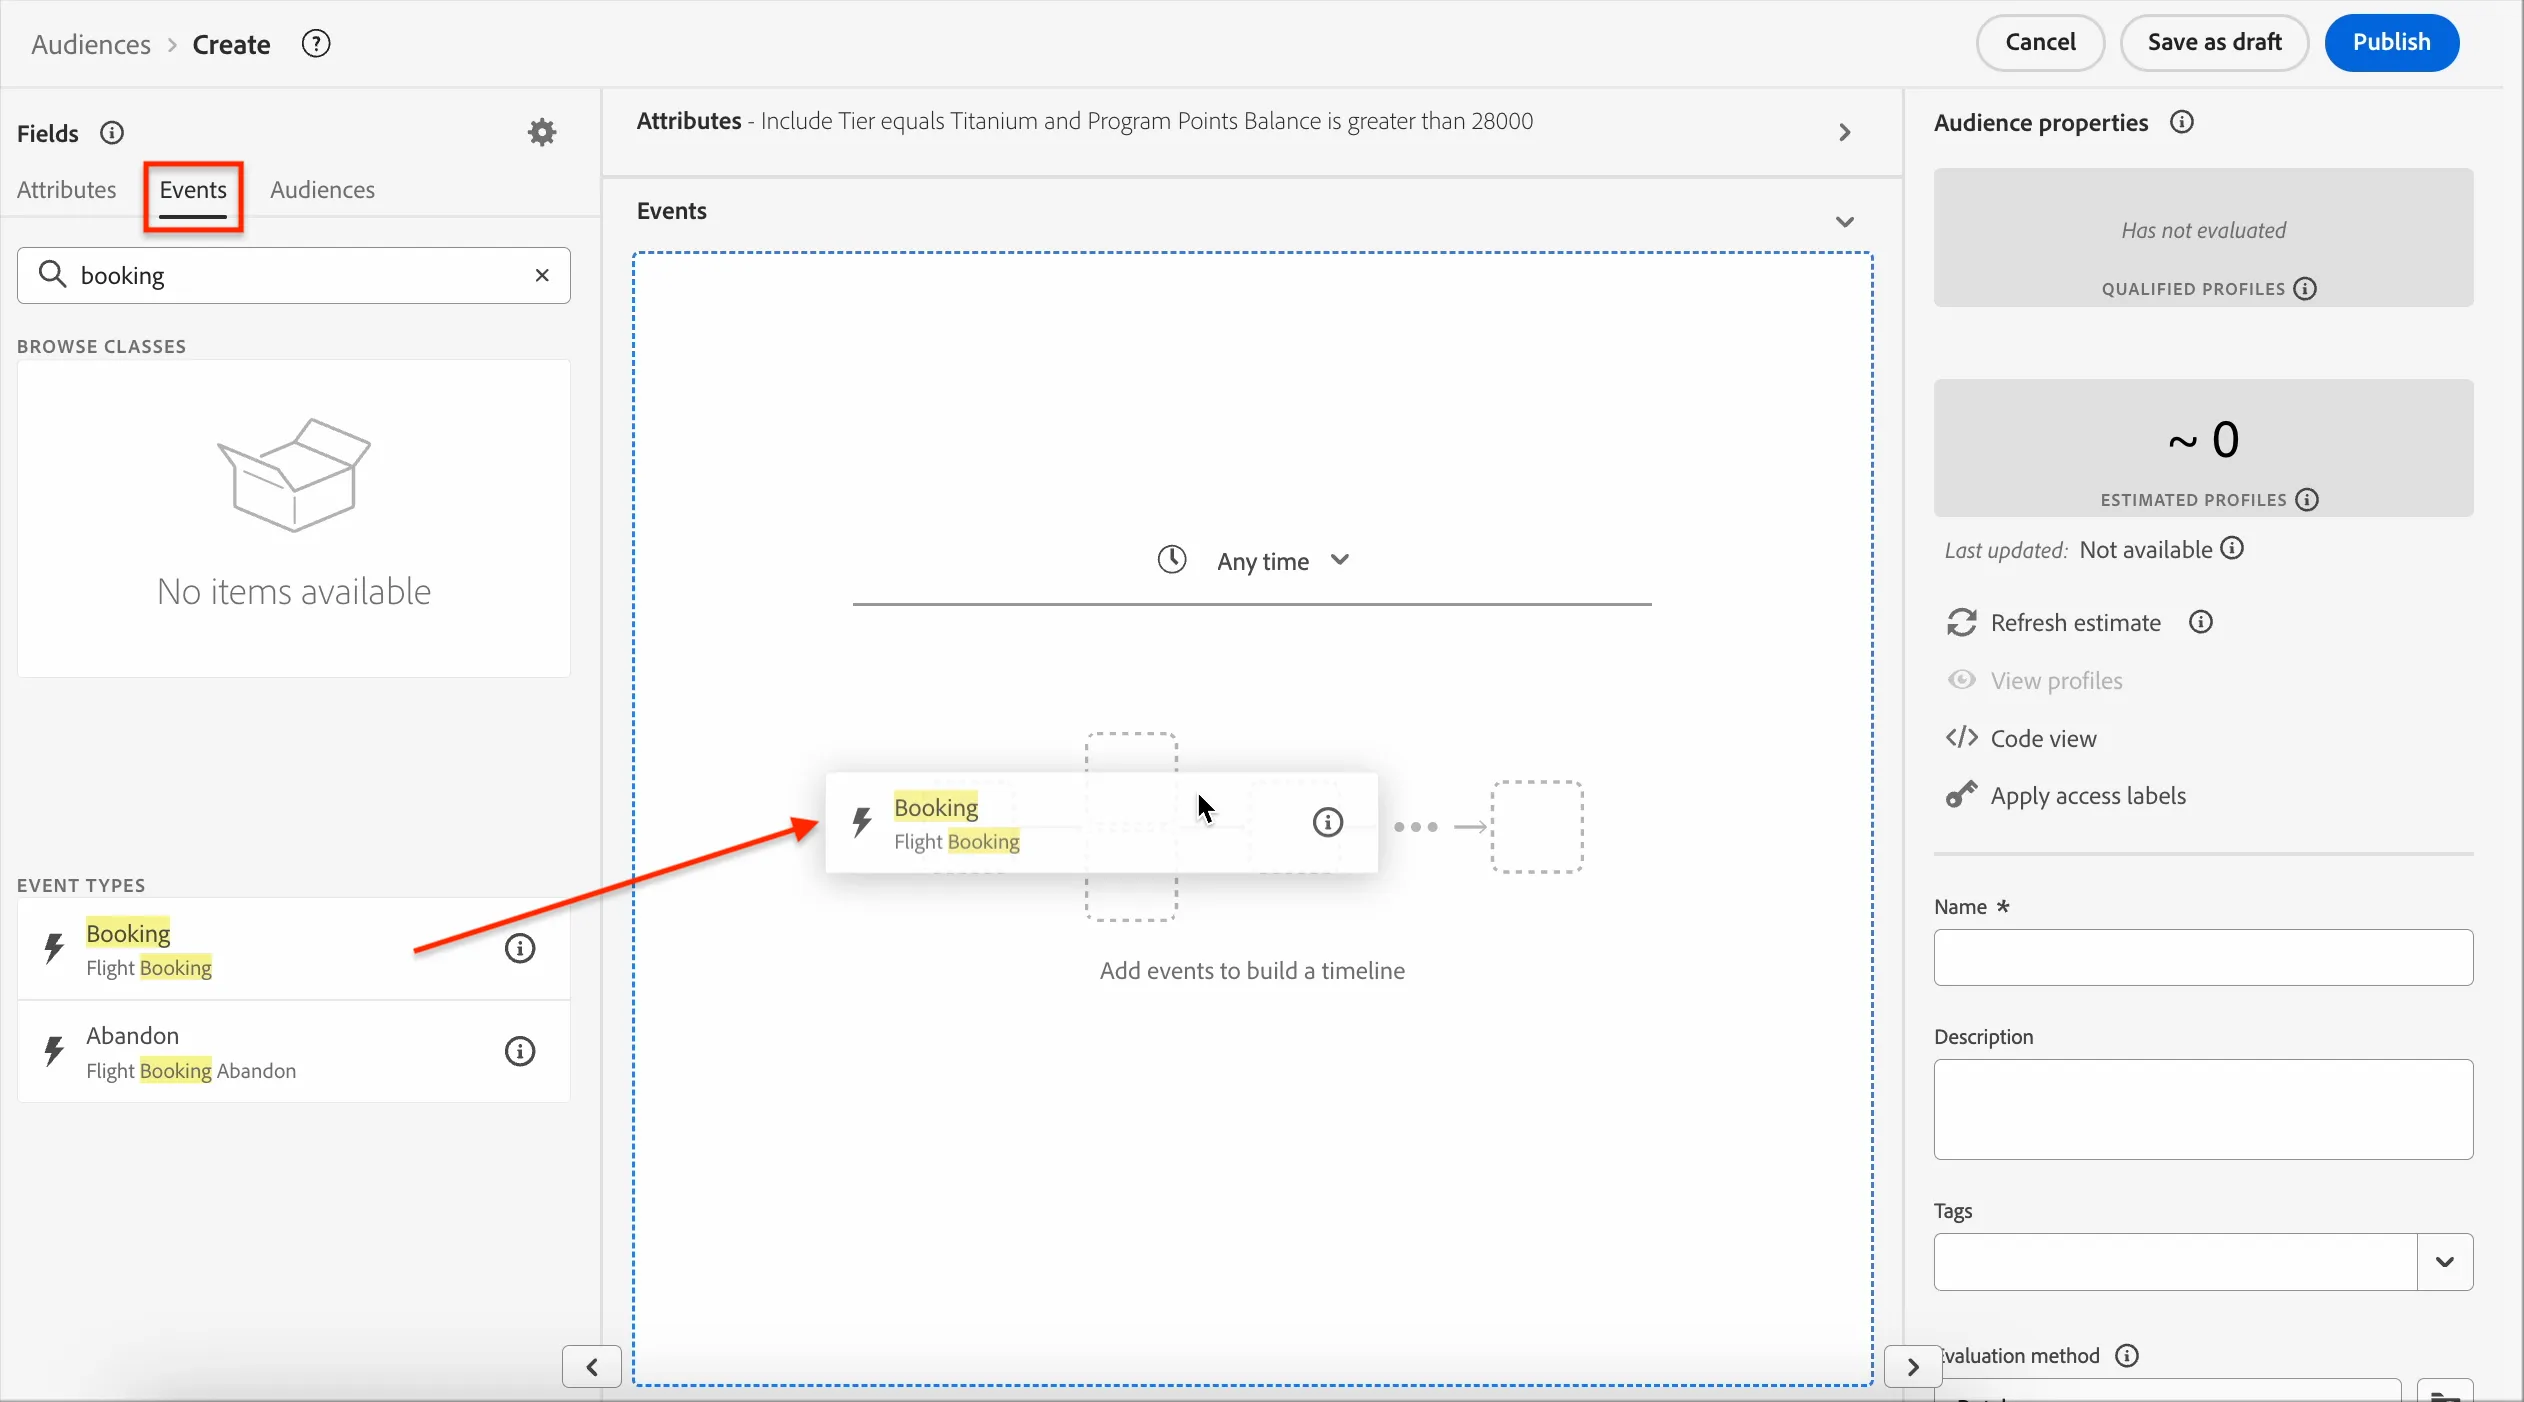Publish the audience
The image size is (2524, 1402).
tap(2391, 43)
